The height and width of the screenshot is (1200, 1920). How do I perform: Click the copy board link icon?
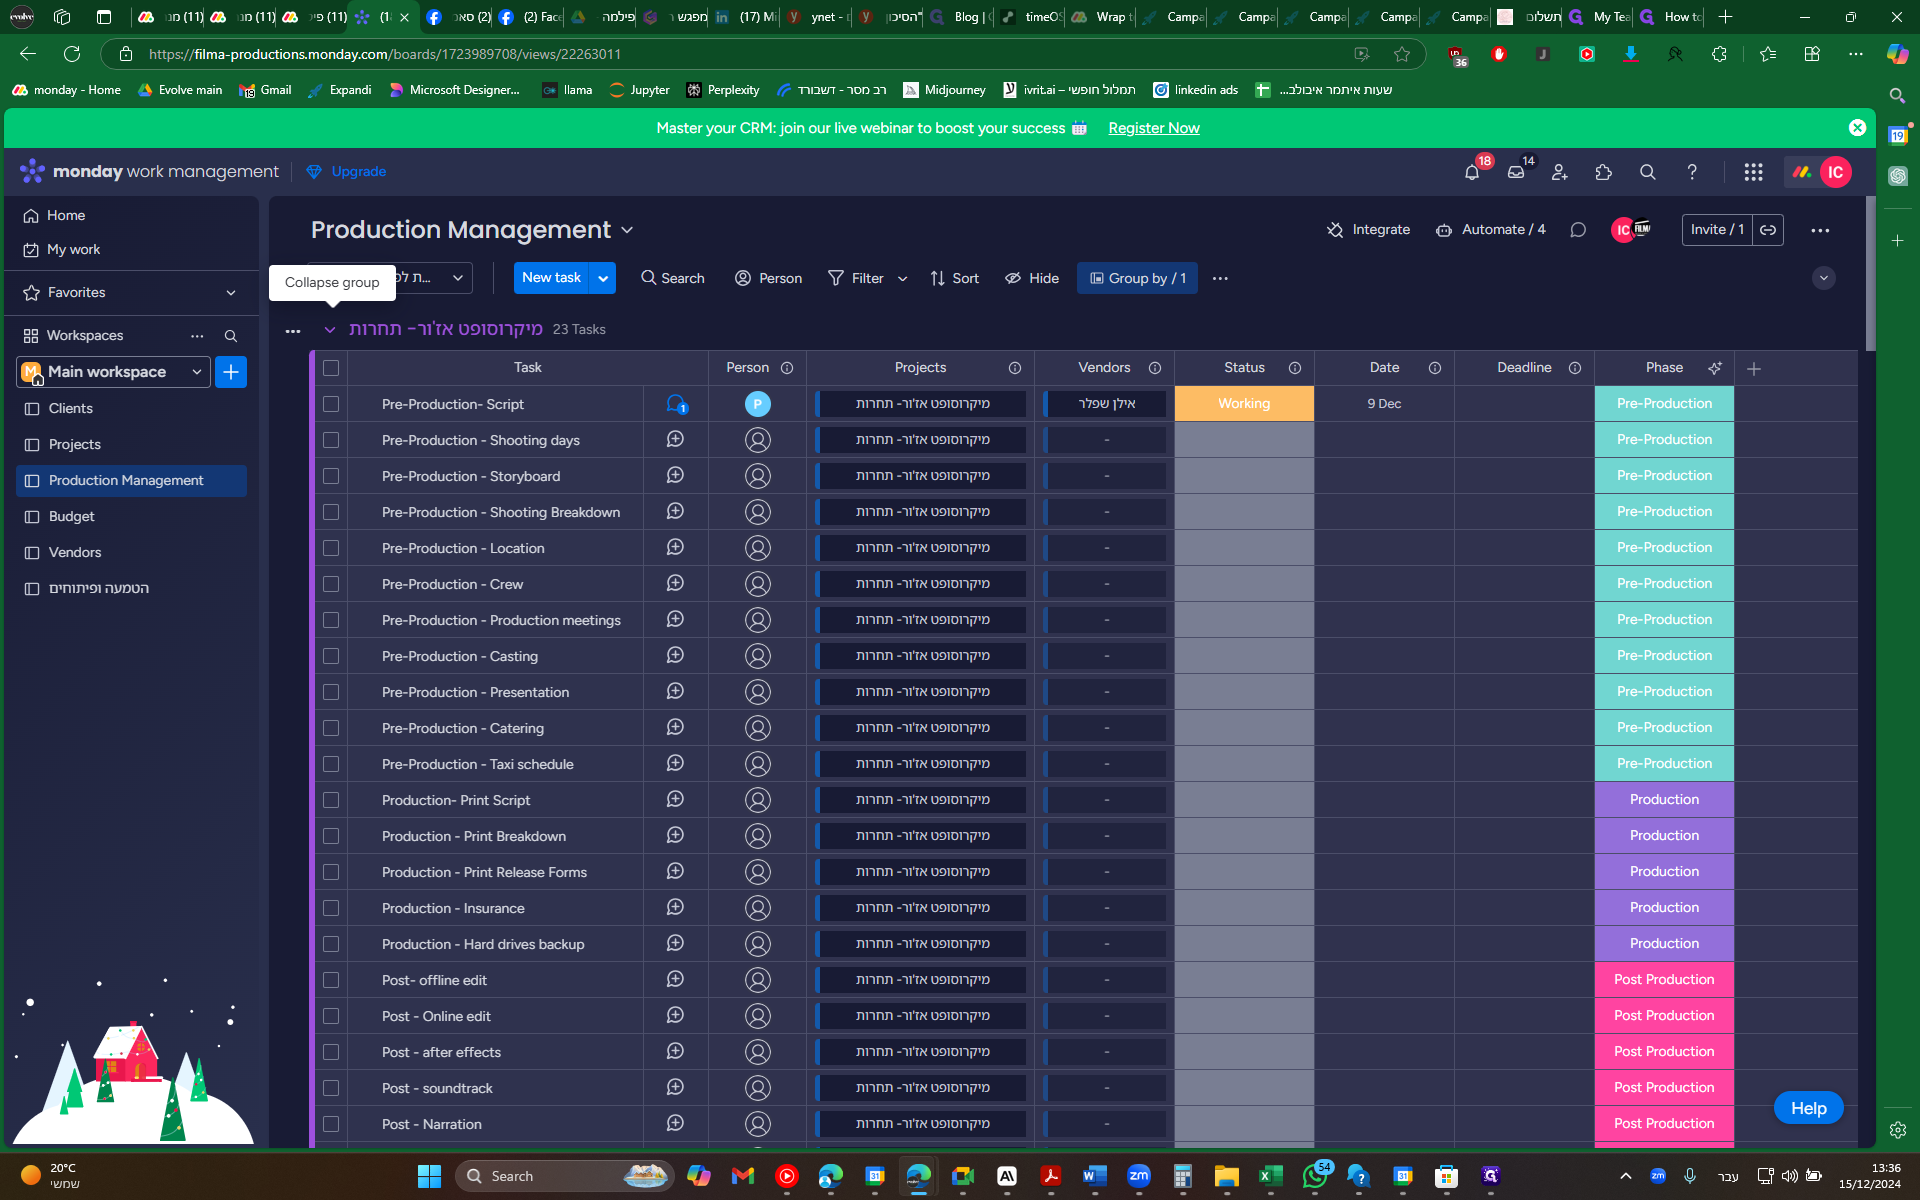tap(1768, 230)
